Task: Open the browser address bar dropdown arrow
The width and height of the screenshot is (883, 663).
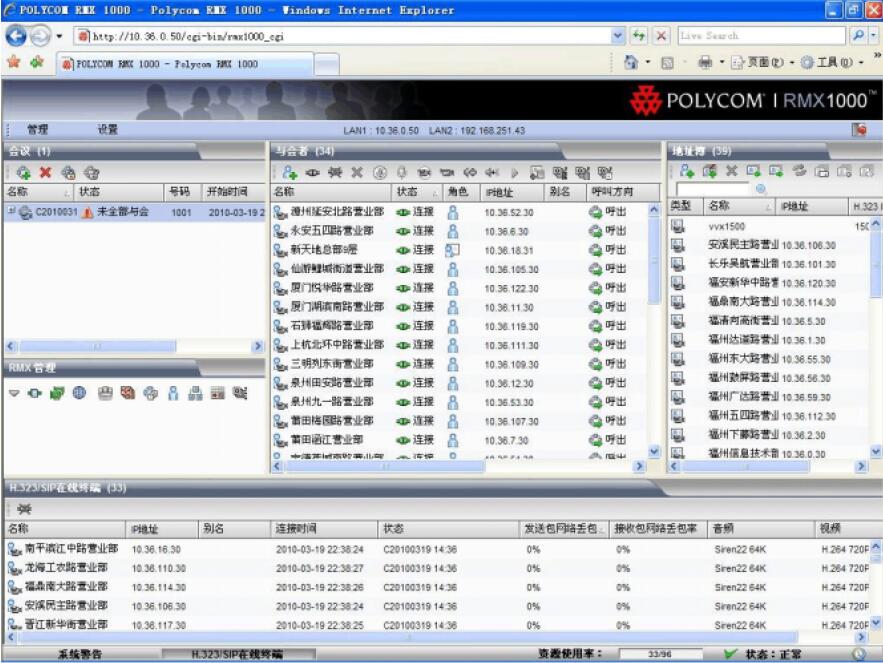Action: [619, 36]
